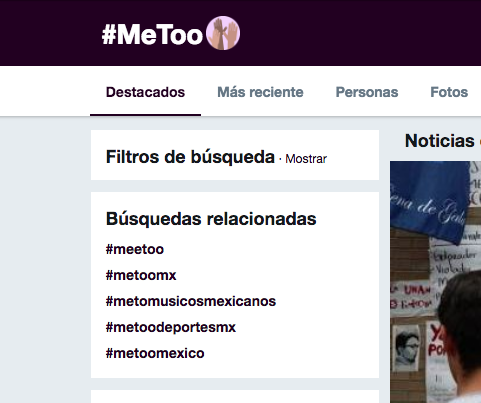
Task: Open the Noticias news photo thumbnail
Action: tap(435, 282)
